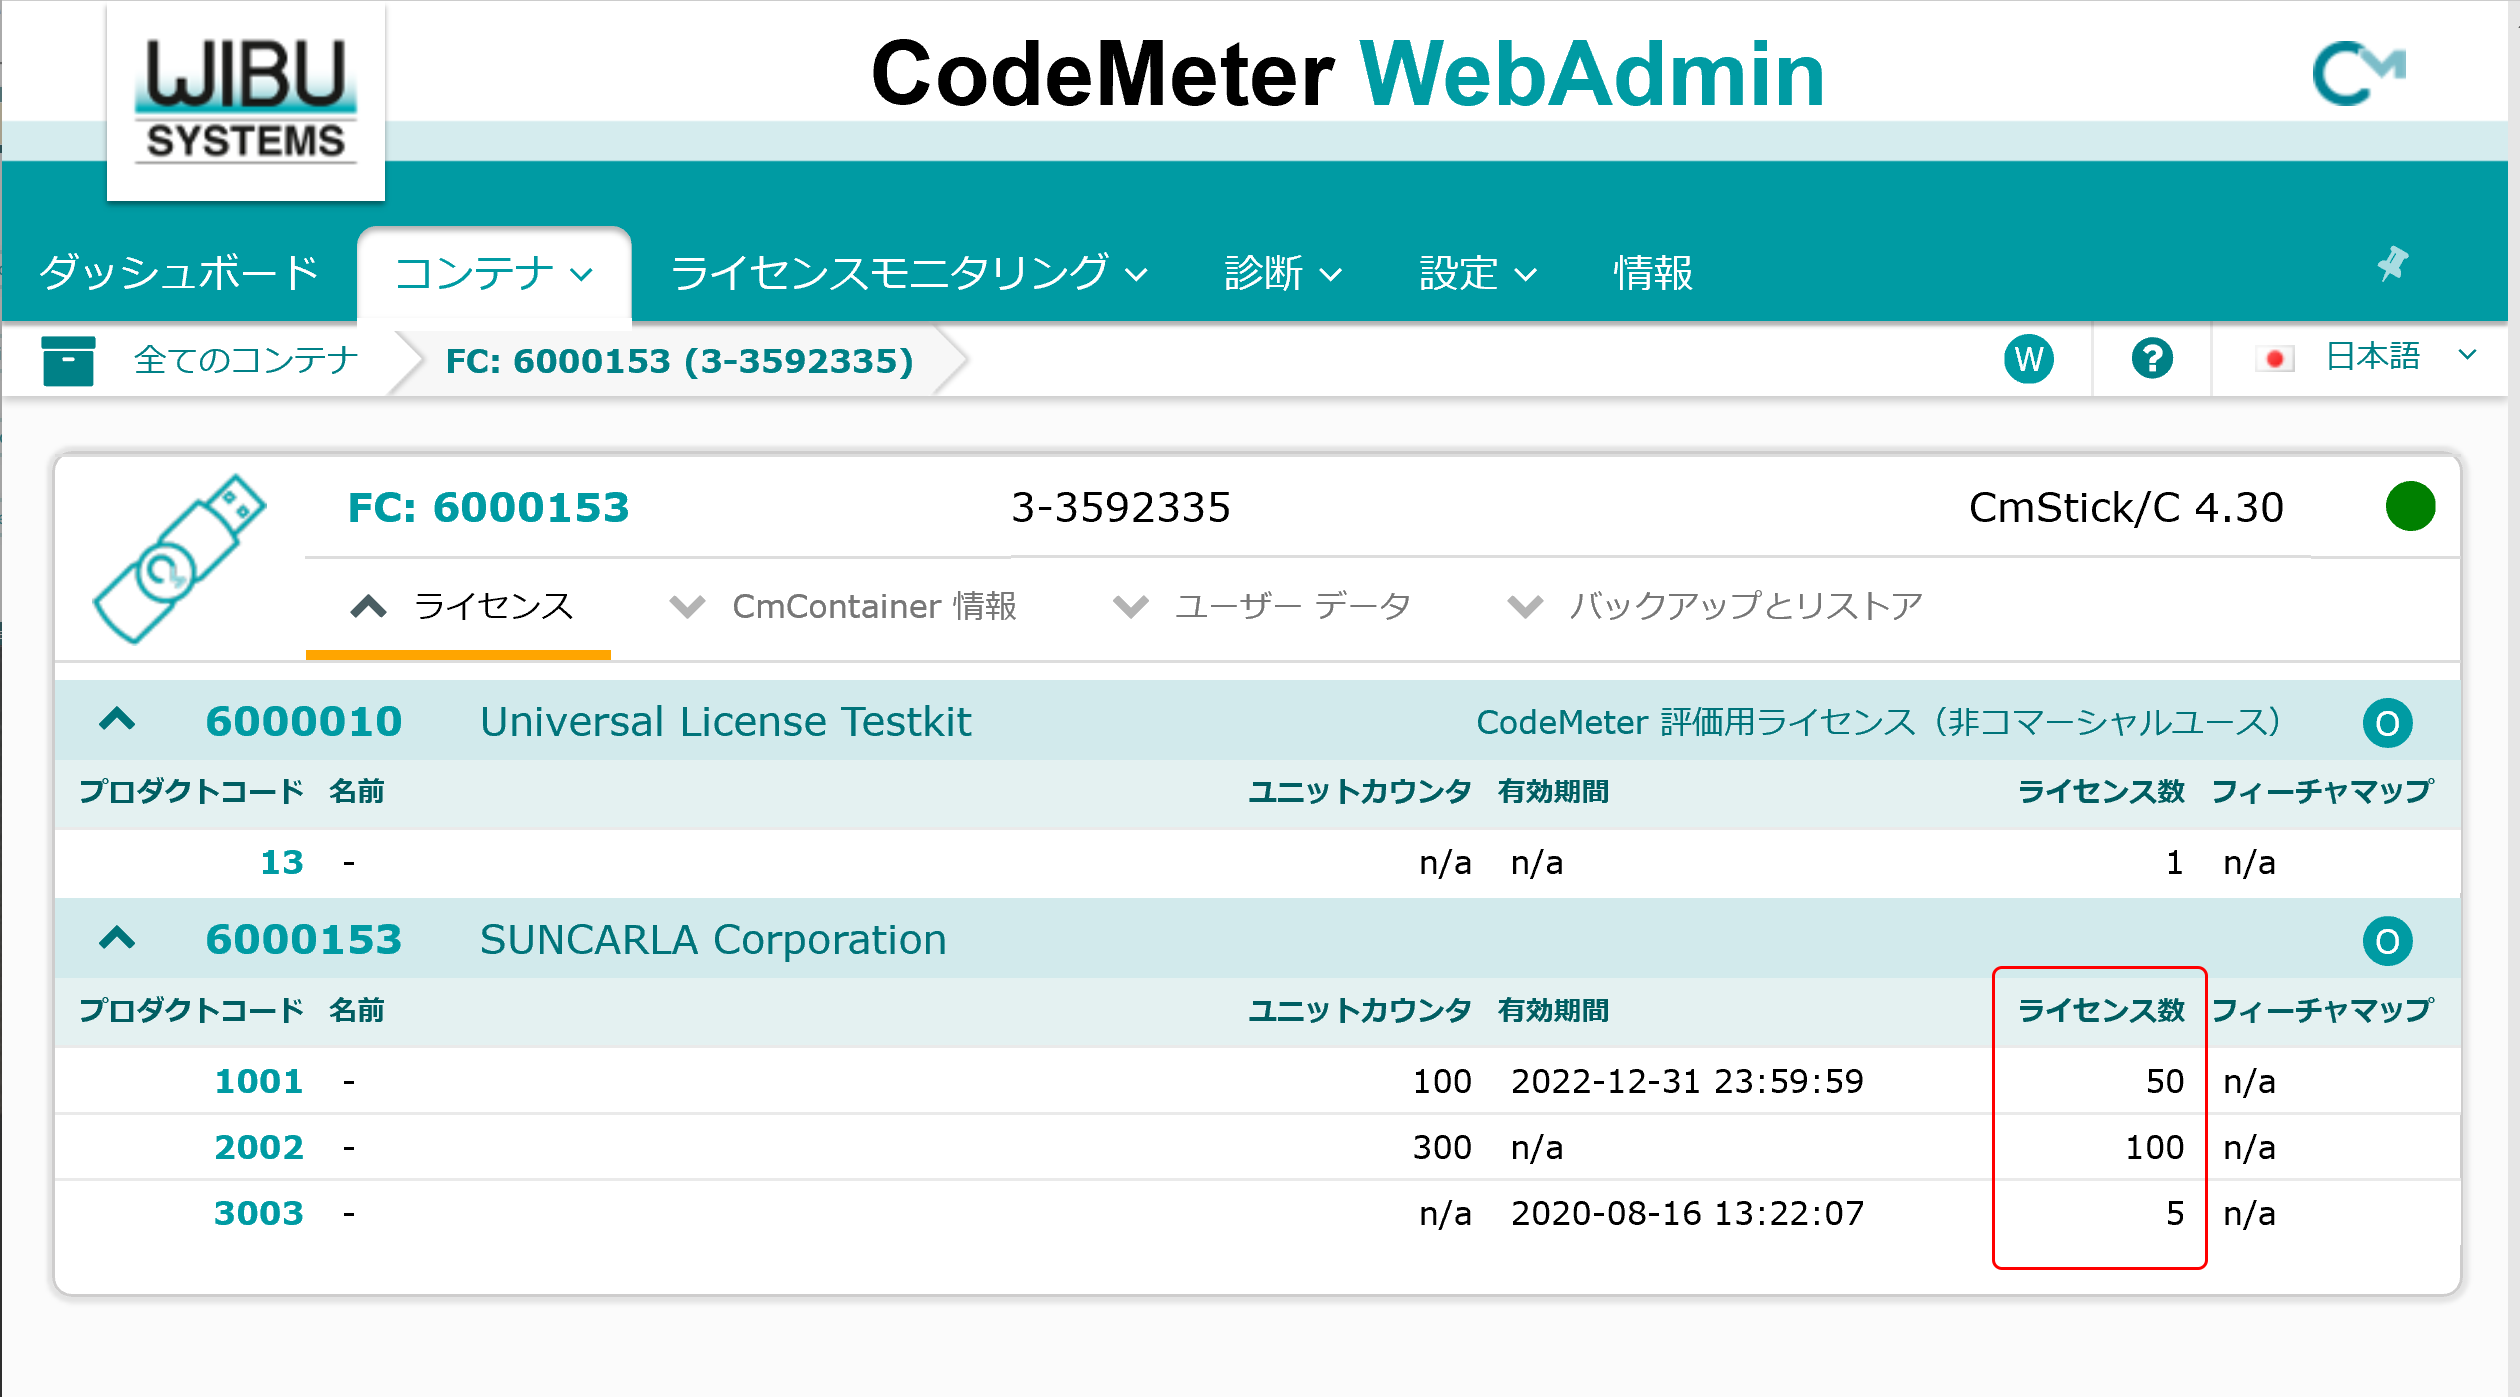Screen dimensions: 2520x1397
Task: Open the ライセンスモニタリング menu
Action: pos(908,273)
